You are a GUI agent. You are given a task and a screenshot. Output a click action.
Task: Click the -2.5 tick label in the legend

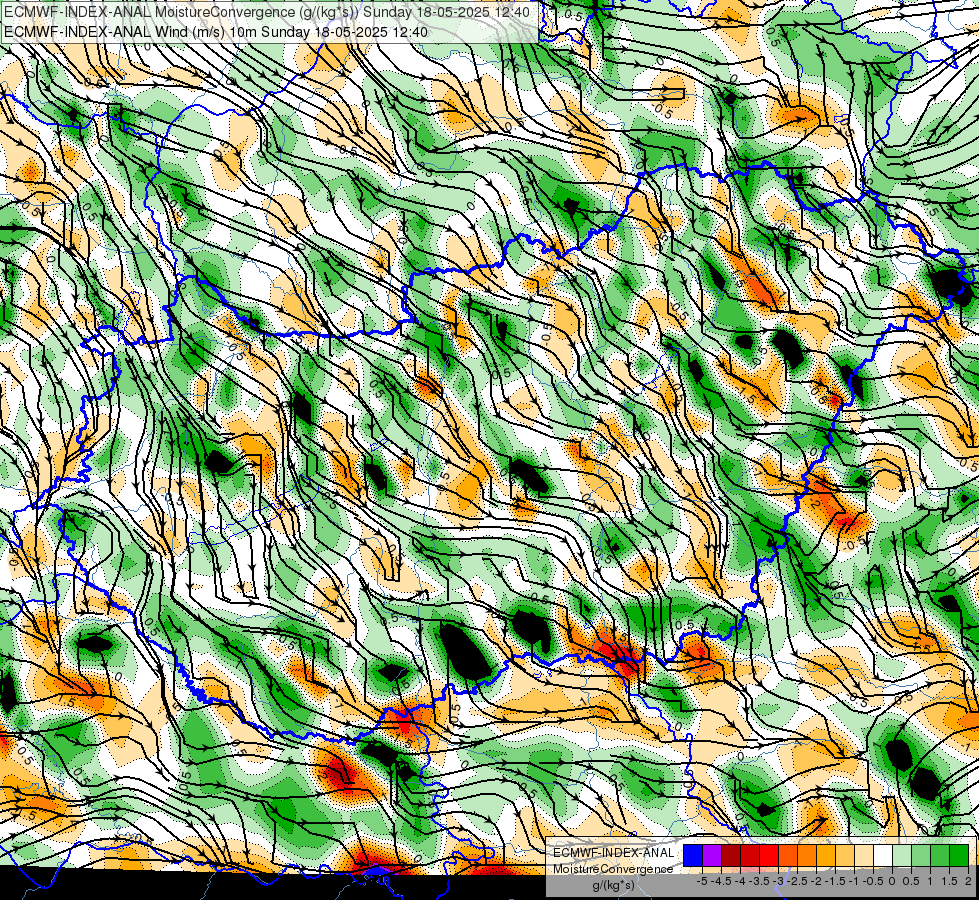tap(797, 881)
